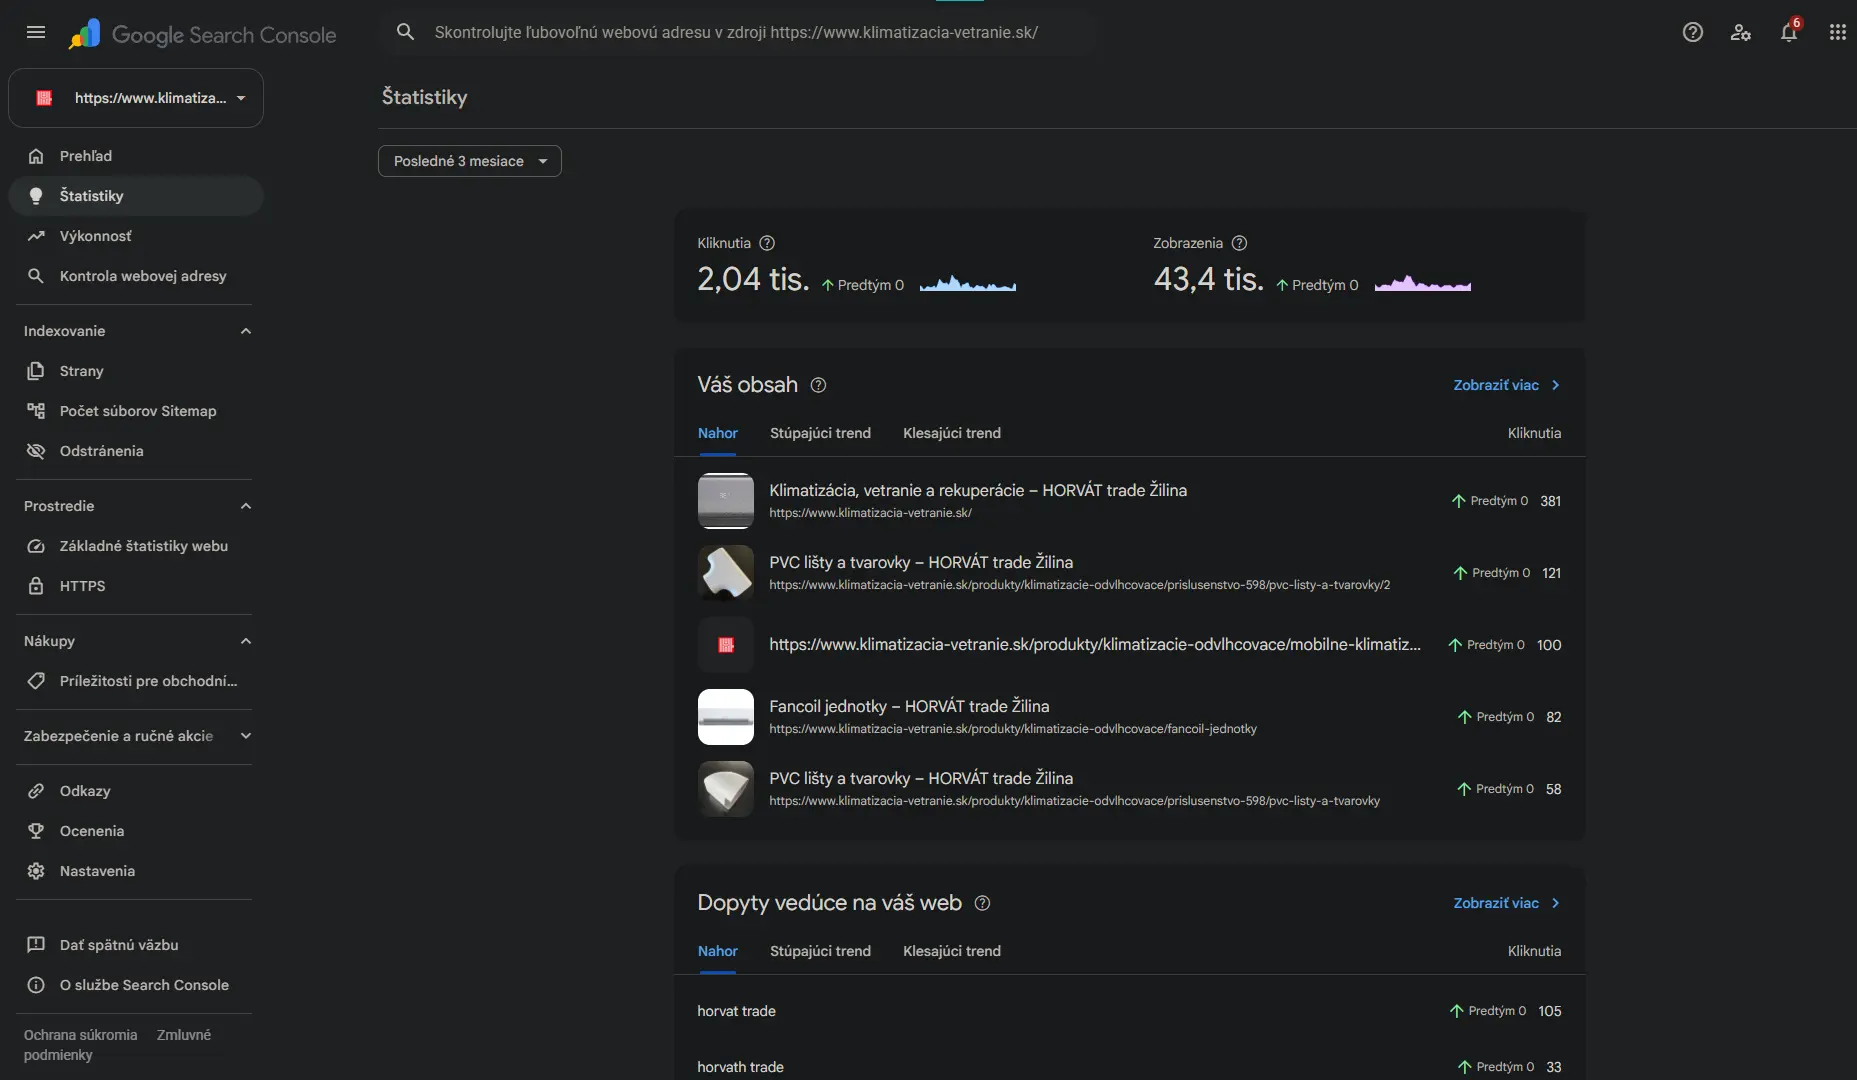The width and height of the screenshot is (1857, 1080).
Task: Open the Posledné 3 mesiace date dropdown
Action: tap(470, 161)
